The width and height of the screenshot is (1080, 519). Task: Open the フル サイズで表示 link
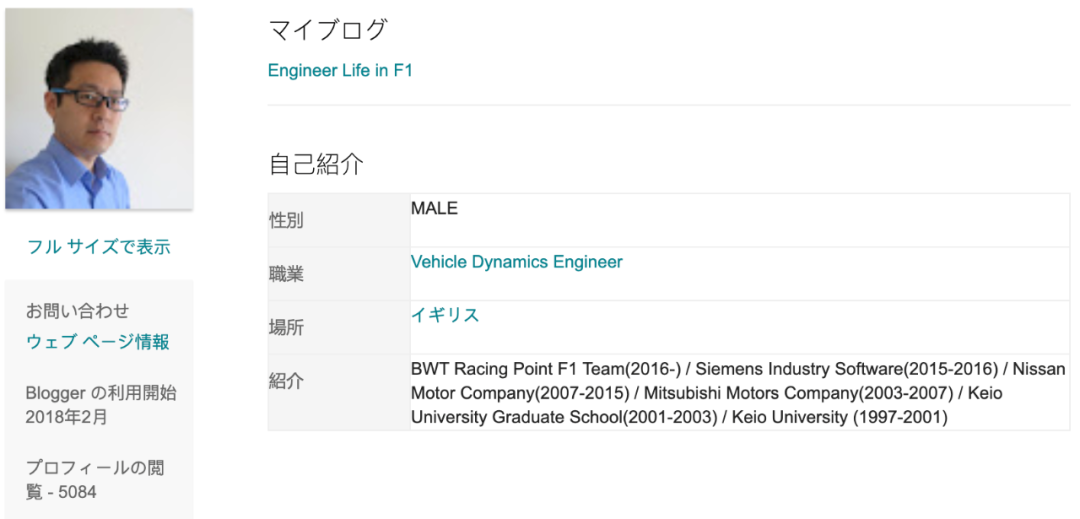click(98, 247)
